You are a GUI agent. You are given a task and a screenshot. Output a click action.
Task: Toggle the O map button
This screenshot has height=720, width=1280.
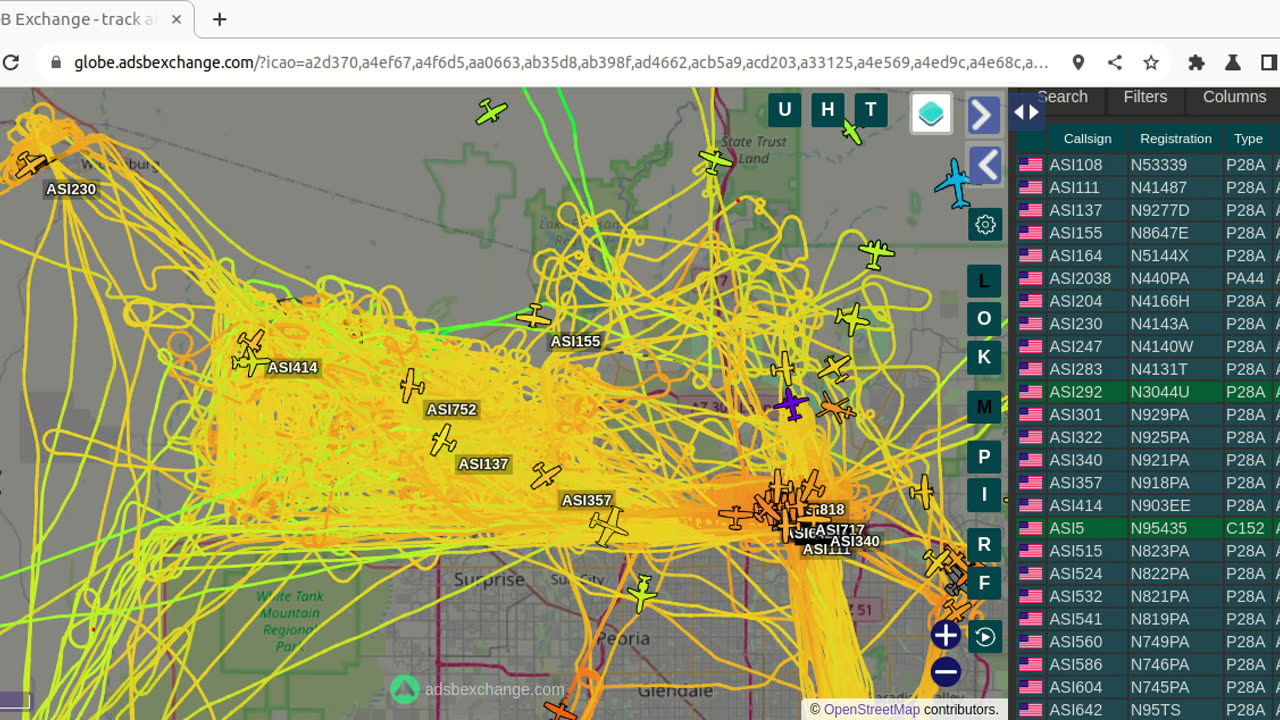(984, 319)
